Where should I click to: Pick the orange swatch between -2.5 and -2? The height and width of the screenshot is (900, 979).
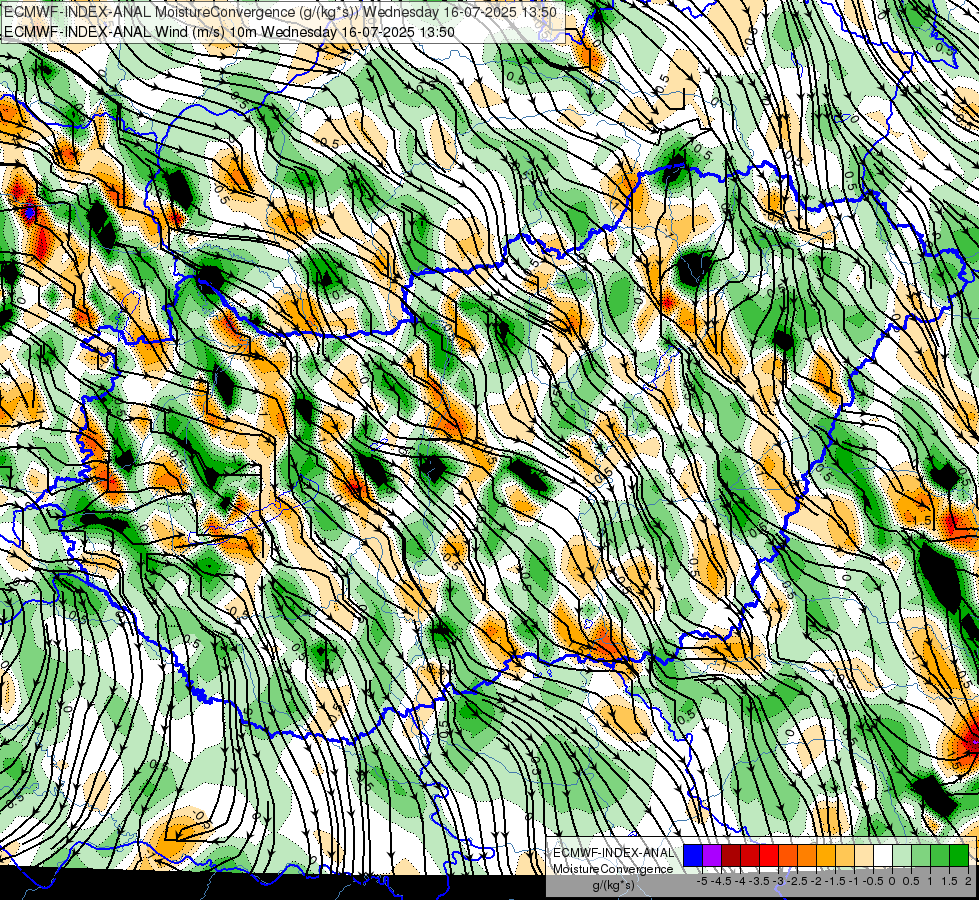pyautogui.click(x=807, y=855)
